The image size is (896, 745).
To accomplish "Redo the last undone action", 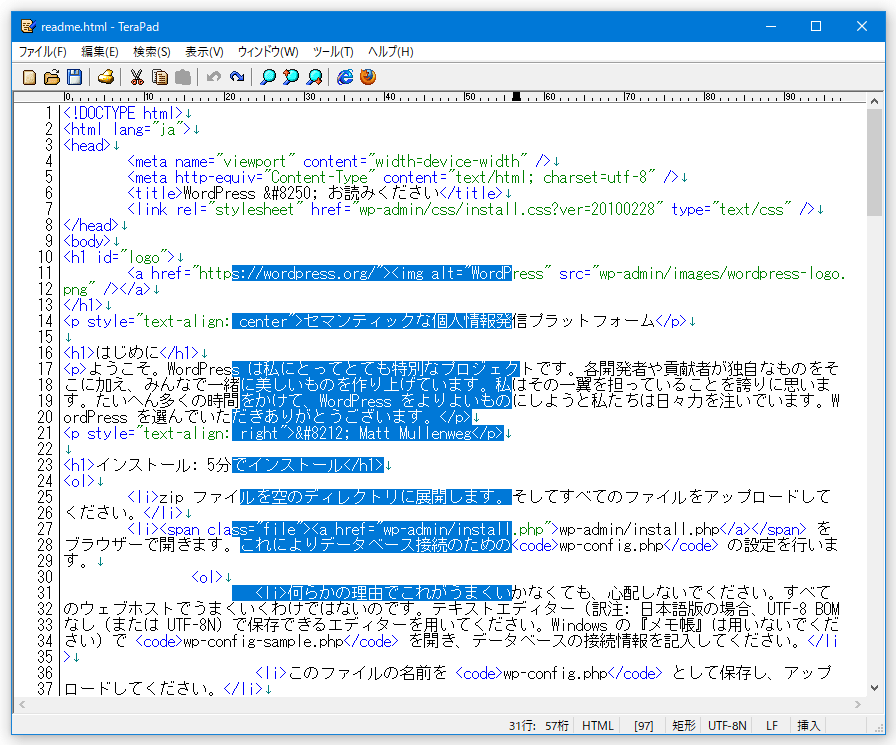I will (237, 77).
